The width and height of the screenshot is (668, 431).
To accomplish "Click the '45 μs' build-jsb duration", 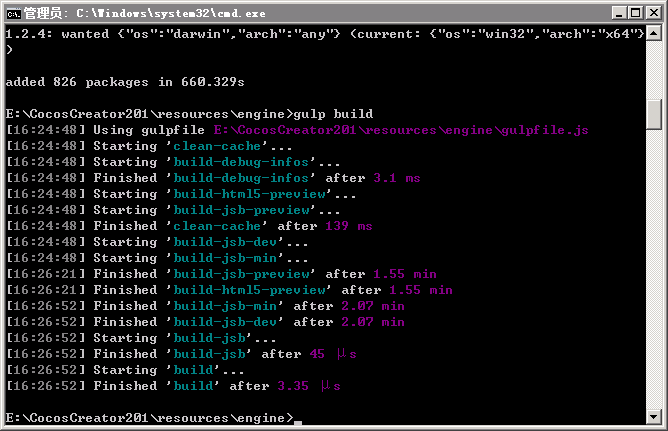I will click(x=333, y=354).
